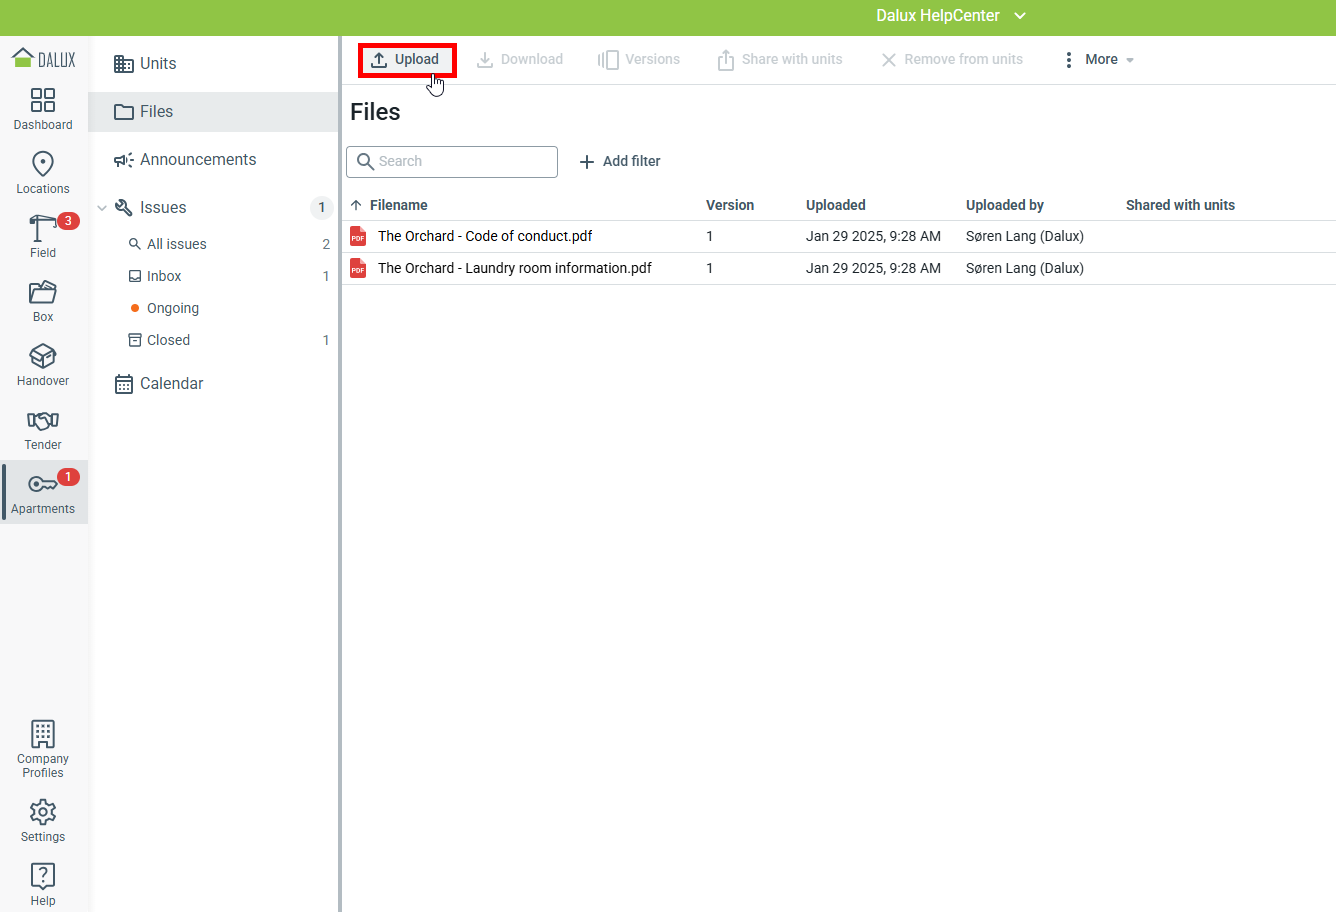1336x912 pixels.
Task: Switch to the Announcements section
Action: coord(197,160)
